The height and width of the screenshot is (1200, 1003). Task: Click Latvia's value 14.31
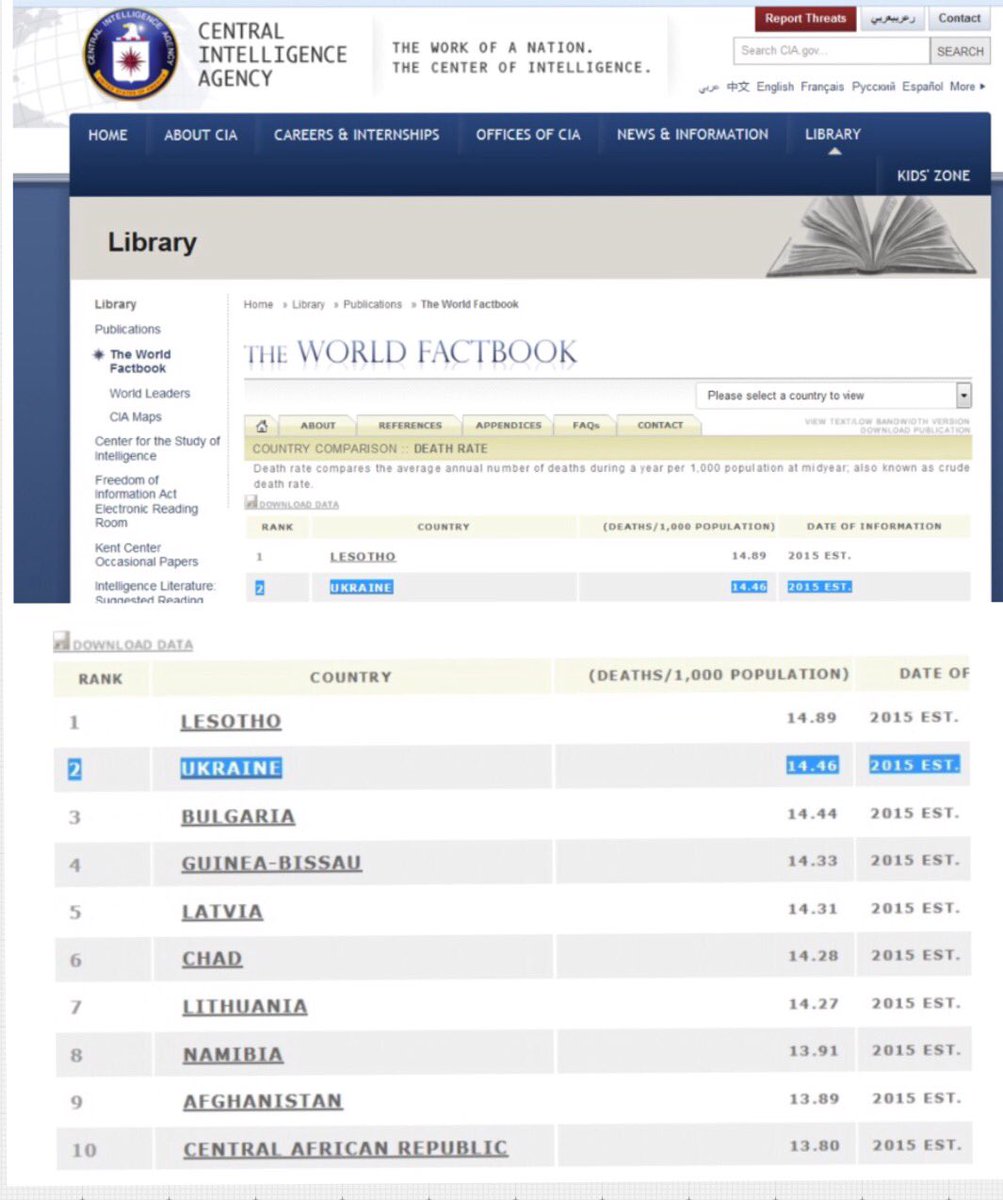click(x=812, y=908)
